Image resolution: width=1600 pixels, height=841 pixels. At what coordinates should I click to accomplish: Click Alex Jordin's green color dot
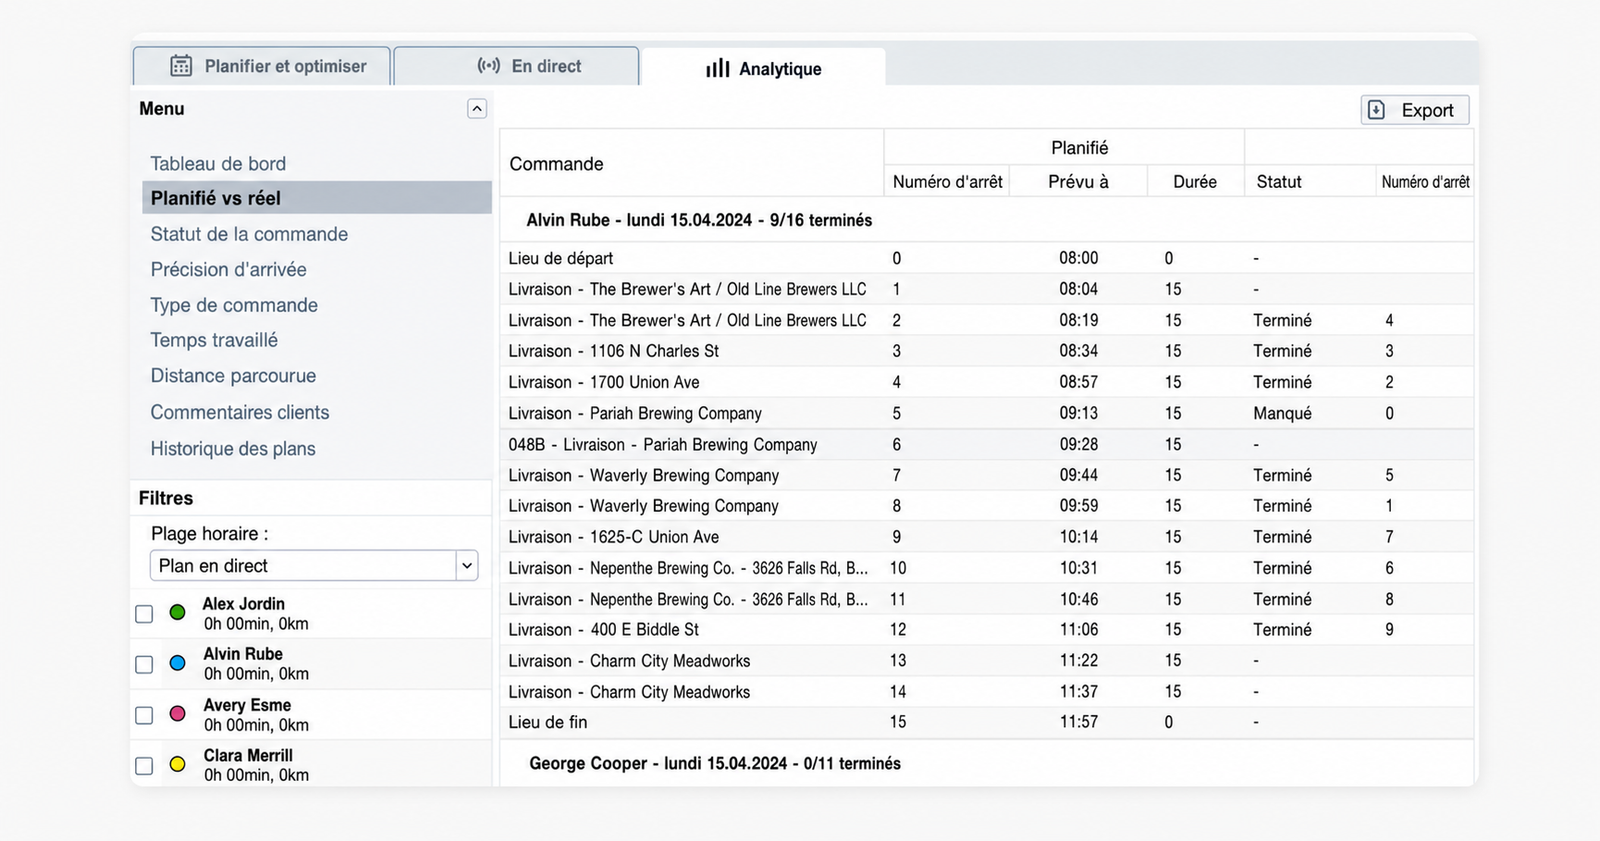[x=177, y=612]
